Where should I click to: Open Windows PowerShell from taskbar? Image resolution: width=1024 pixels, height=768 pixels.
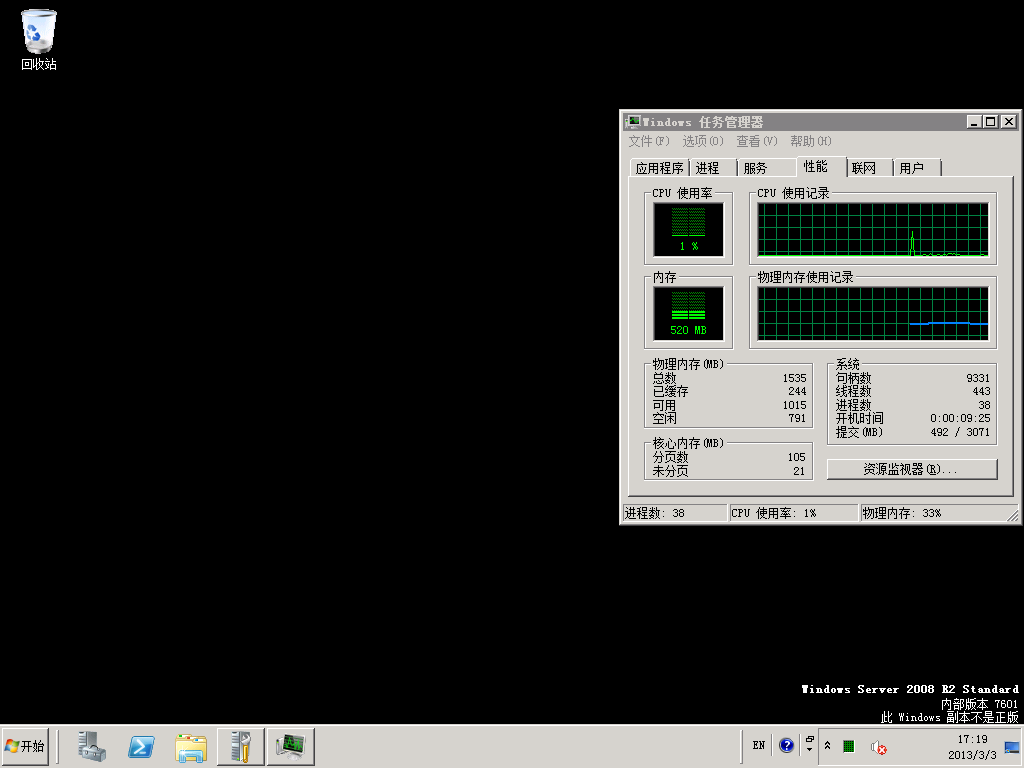click(x=141, y=746)
